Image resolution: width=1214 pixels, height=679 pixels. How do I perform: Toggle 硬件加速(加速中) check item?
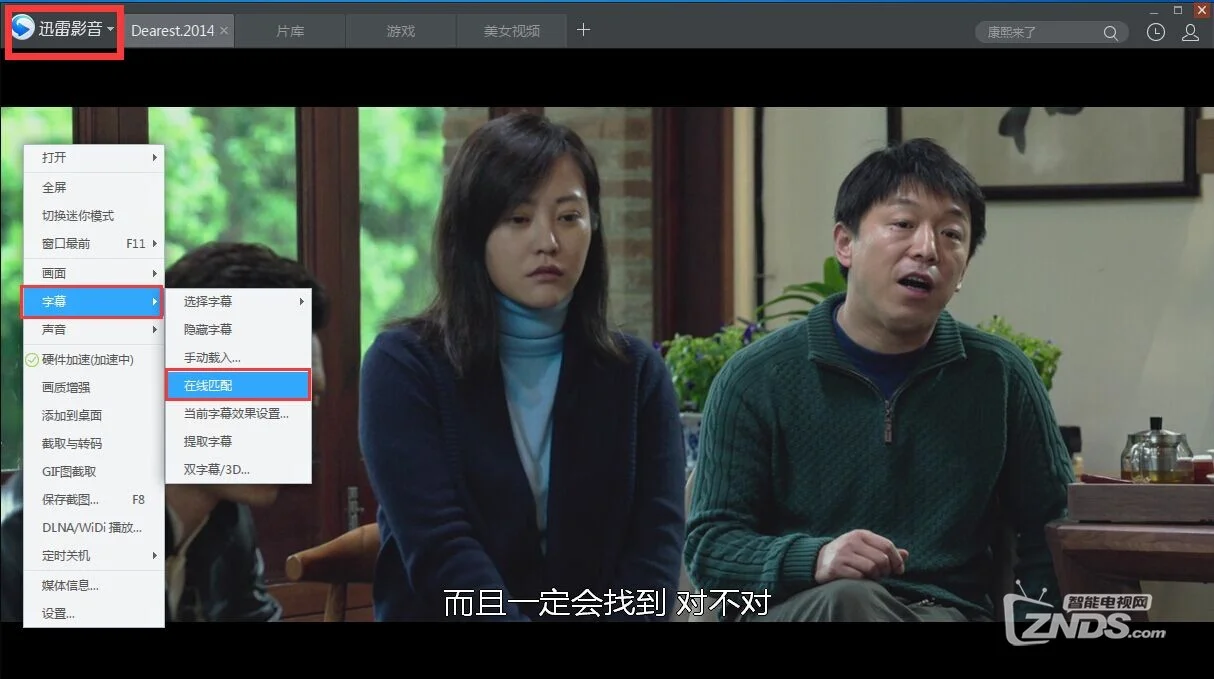pos(94,359)
